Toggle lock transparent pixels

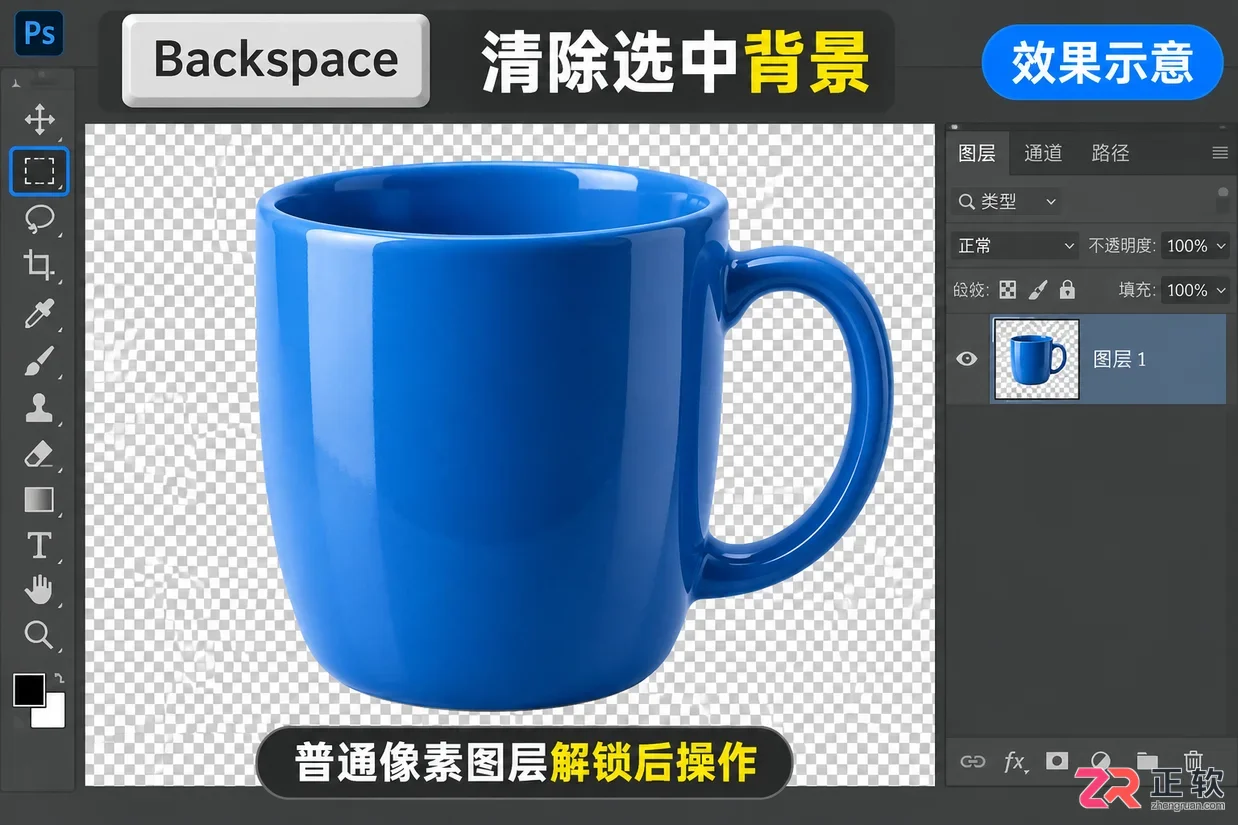[1008, 290]
